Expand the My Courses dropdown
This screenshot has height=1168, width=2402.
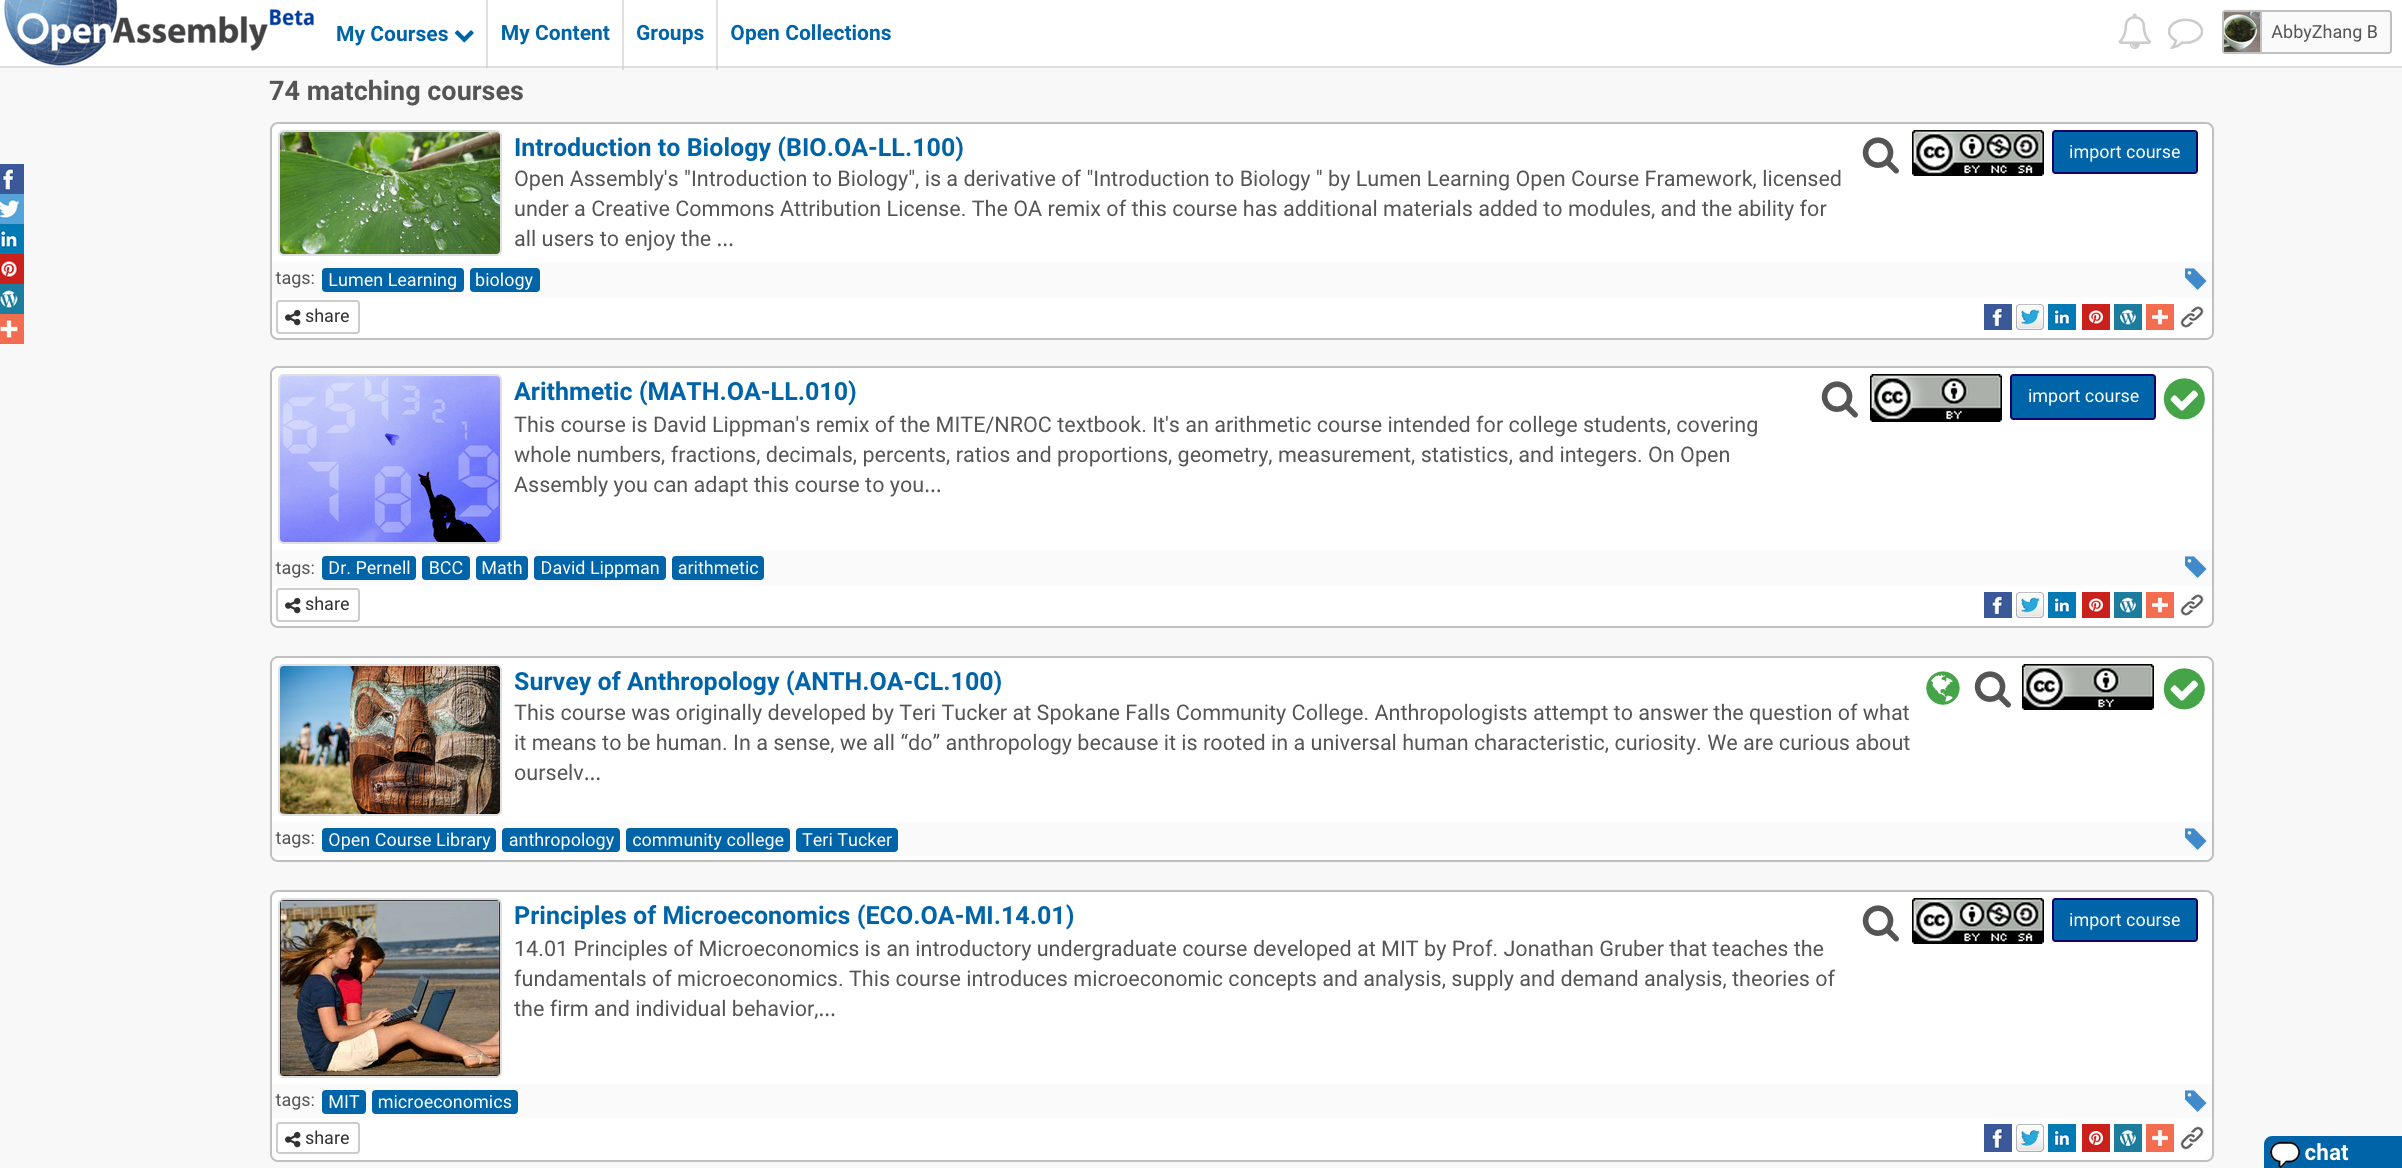pyautogui.click(x=404, y=34)
